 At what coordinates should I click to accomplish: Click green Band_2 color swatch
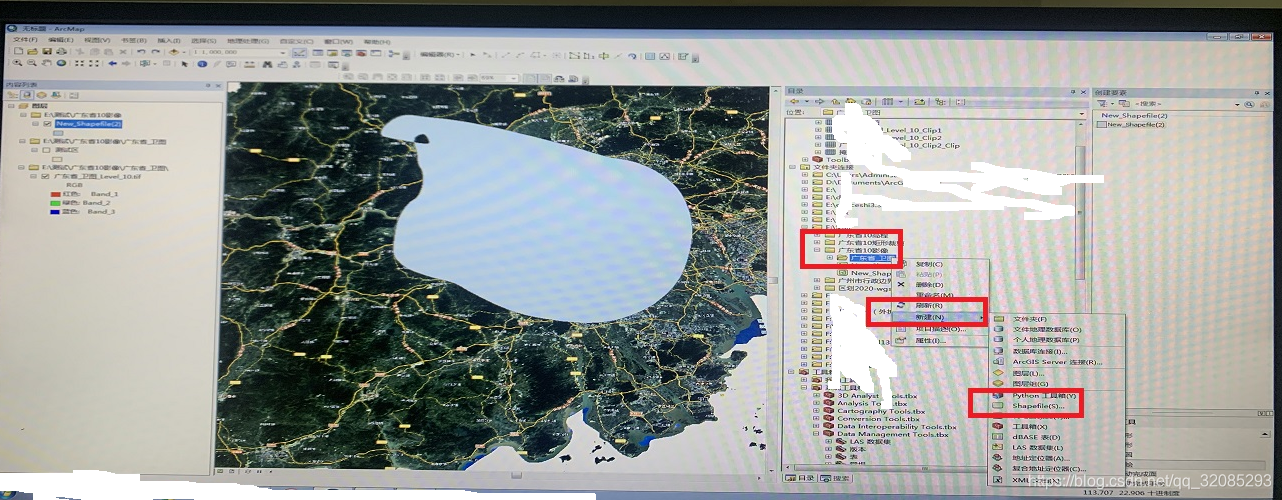55,203
